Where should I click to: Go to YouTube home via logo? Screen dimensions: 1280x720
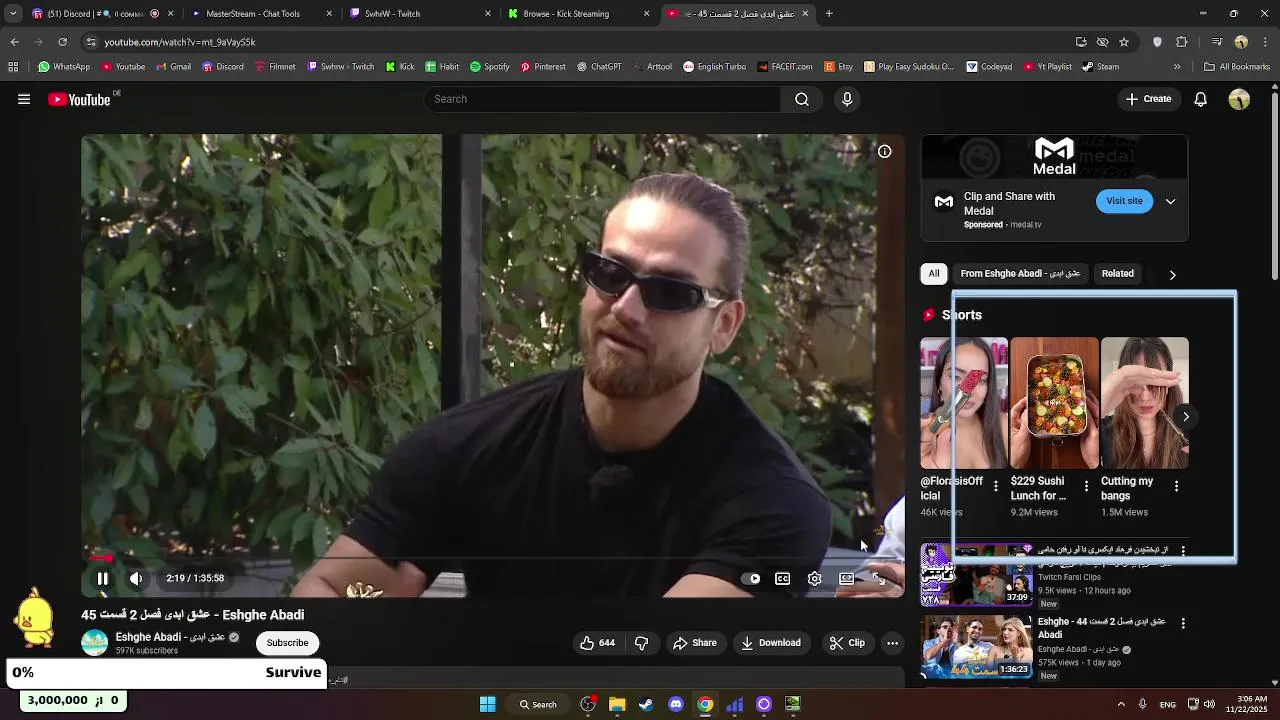(79, 99)
